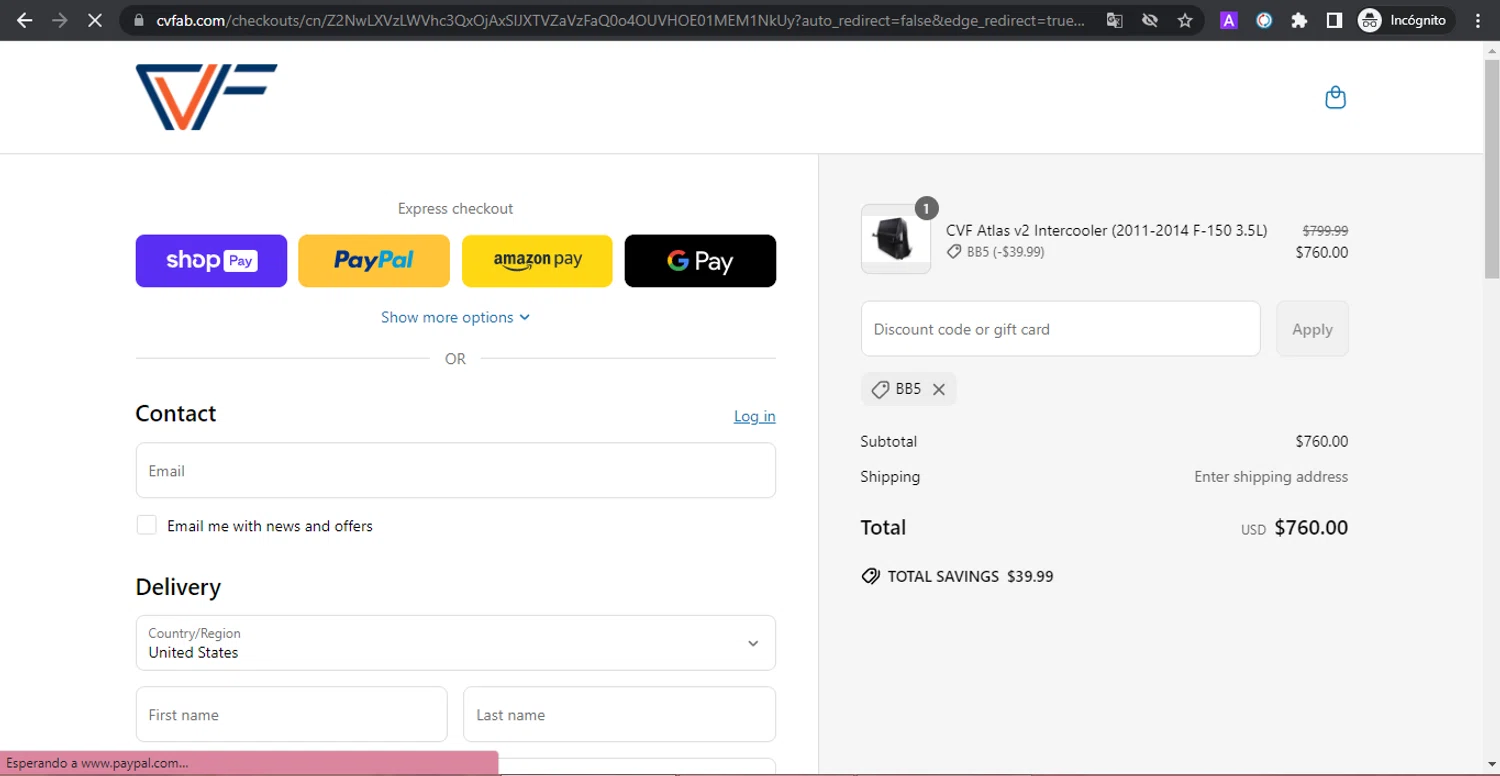Click the Total Savings tag icon

click(871, 576)
